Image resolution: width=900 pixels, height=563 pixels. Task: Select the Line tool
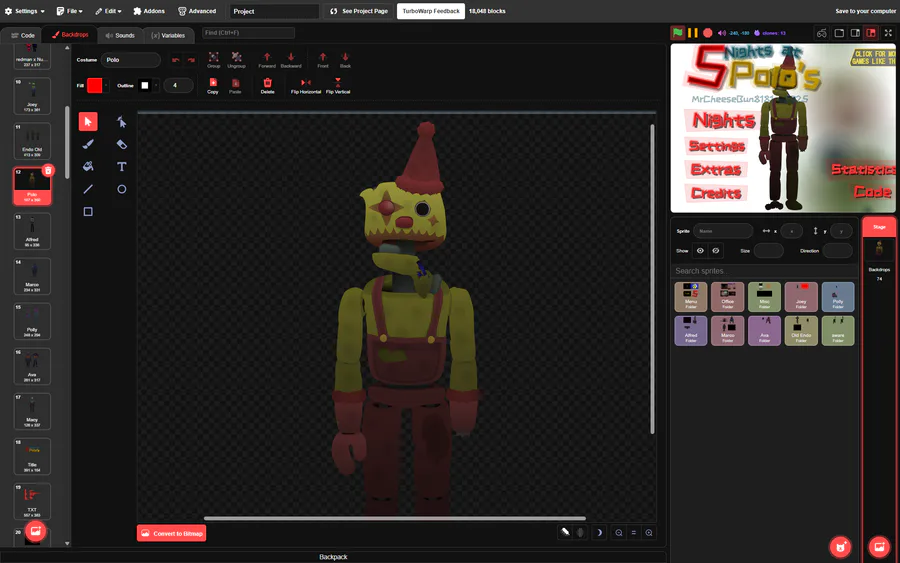[x=88, y=189]
